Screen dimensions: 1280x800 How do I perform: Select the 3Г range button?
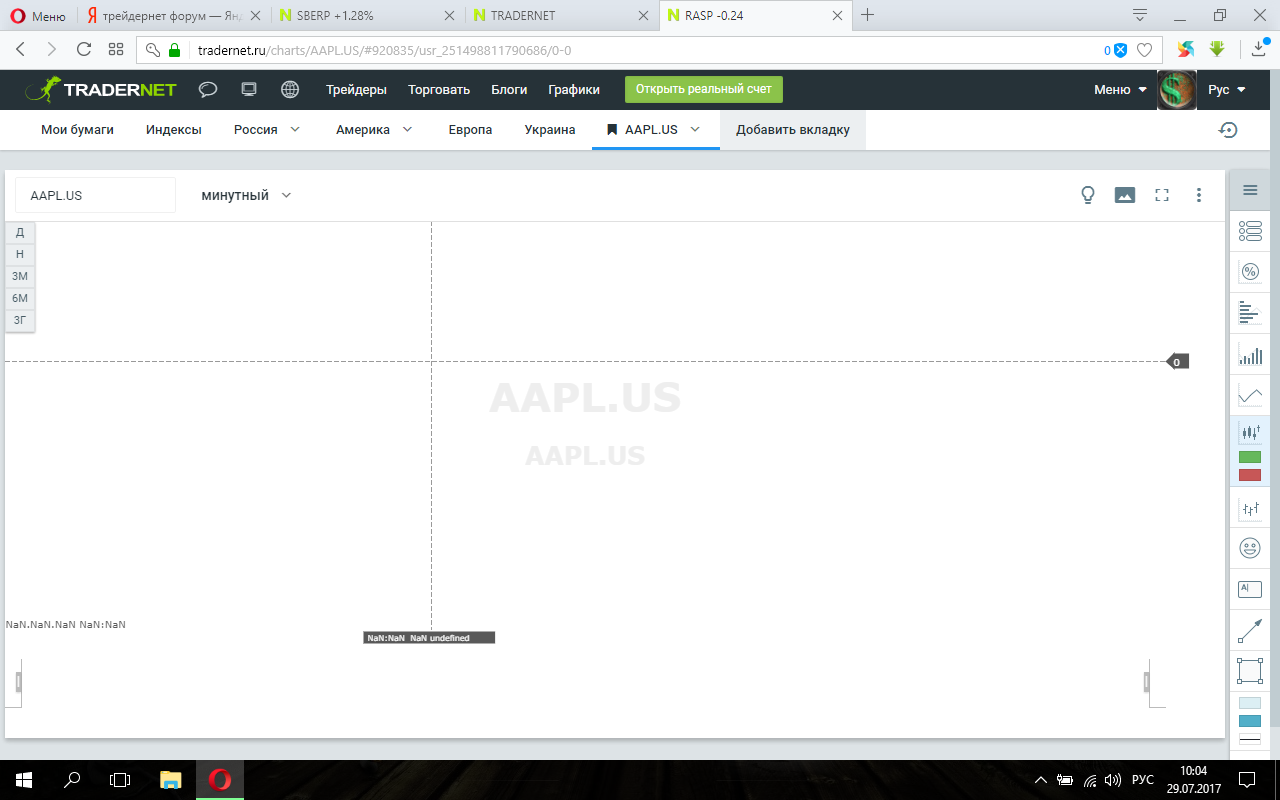(x=20, y=320)
